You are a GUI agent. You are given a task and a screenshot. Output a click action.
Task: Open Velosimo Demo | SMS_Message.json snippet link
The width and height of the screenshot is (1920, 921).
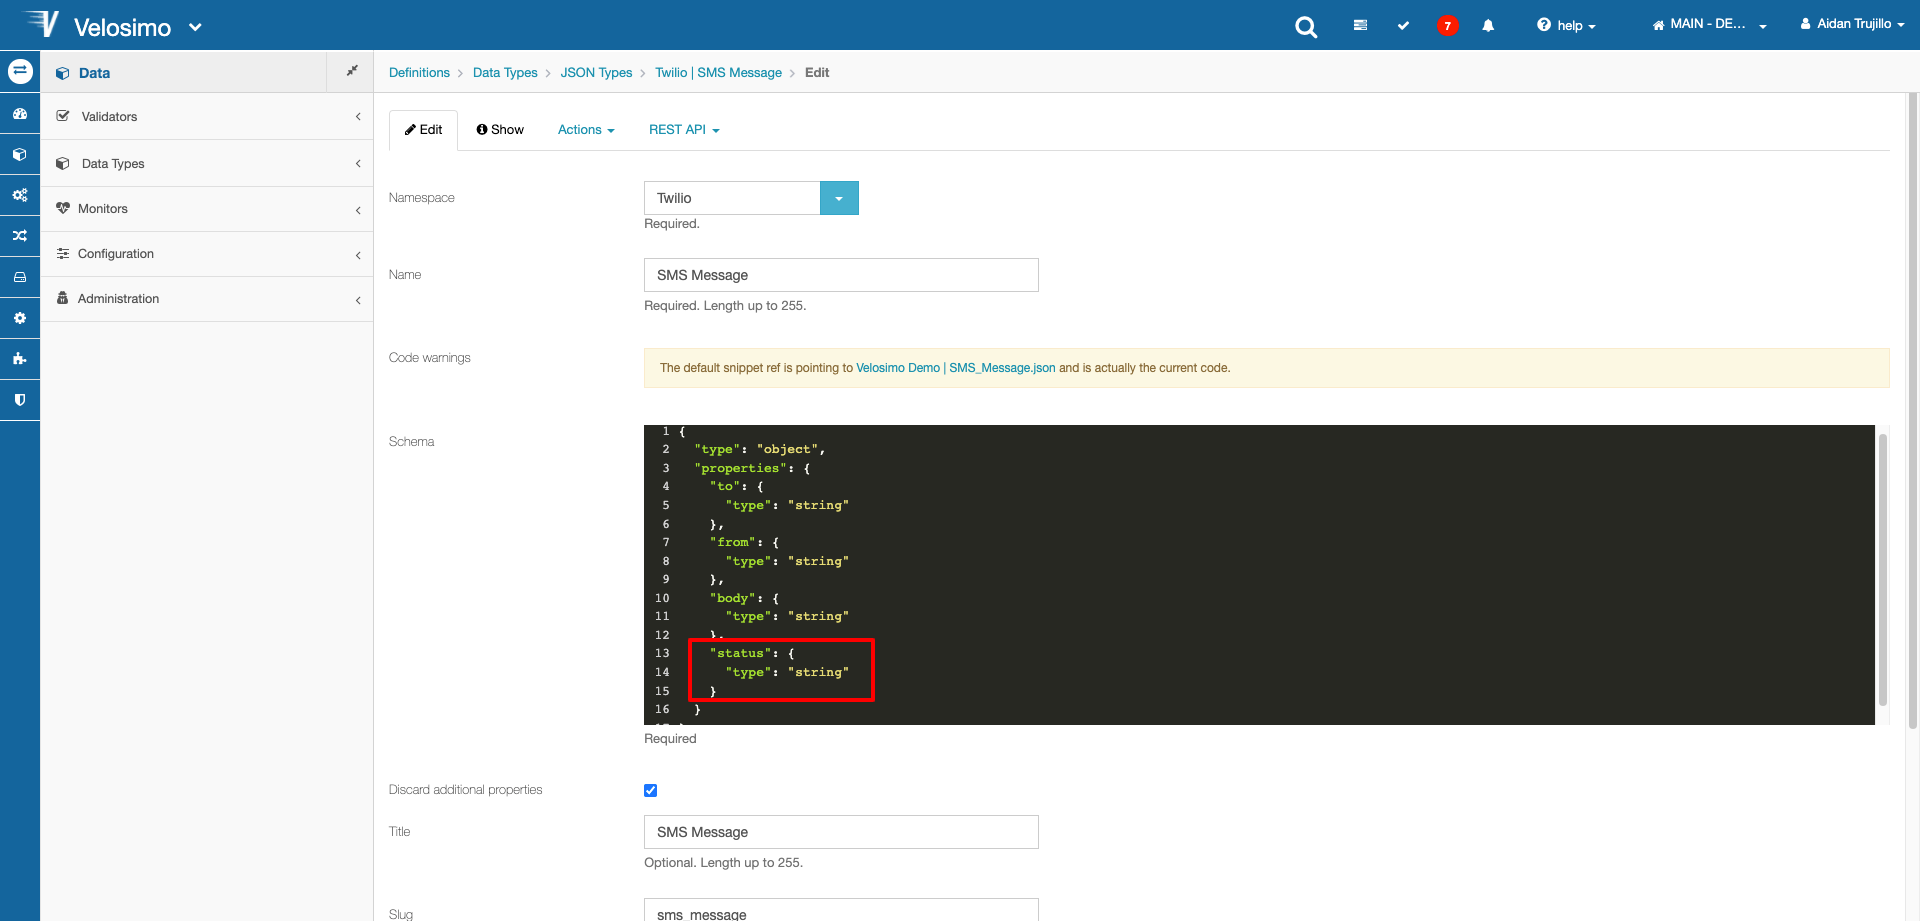click(x=955, y=368)
